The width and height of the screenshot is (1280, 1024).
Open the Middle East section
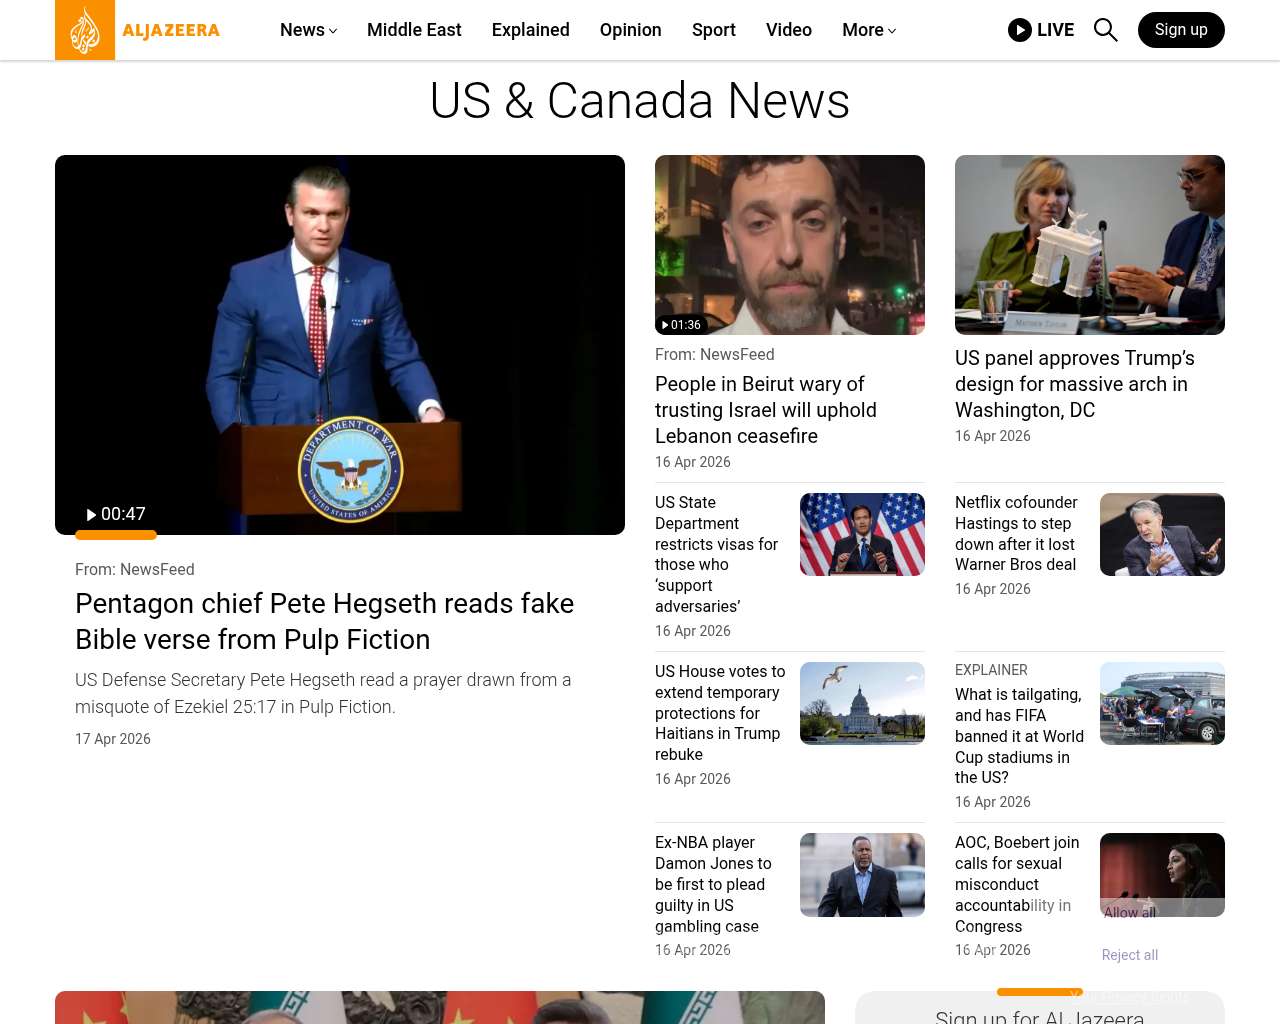(414, 30)
